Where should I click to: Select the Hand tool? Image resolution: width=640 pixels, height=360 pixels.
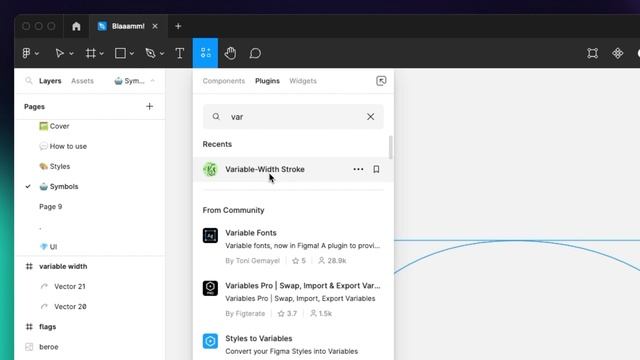pyautogui.click(x=230, y=53)
